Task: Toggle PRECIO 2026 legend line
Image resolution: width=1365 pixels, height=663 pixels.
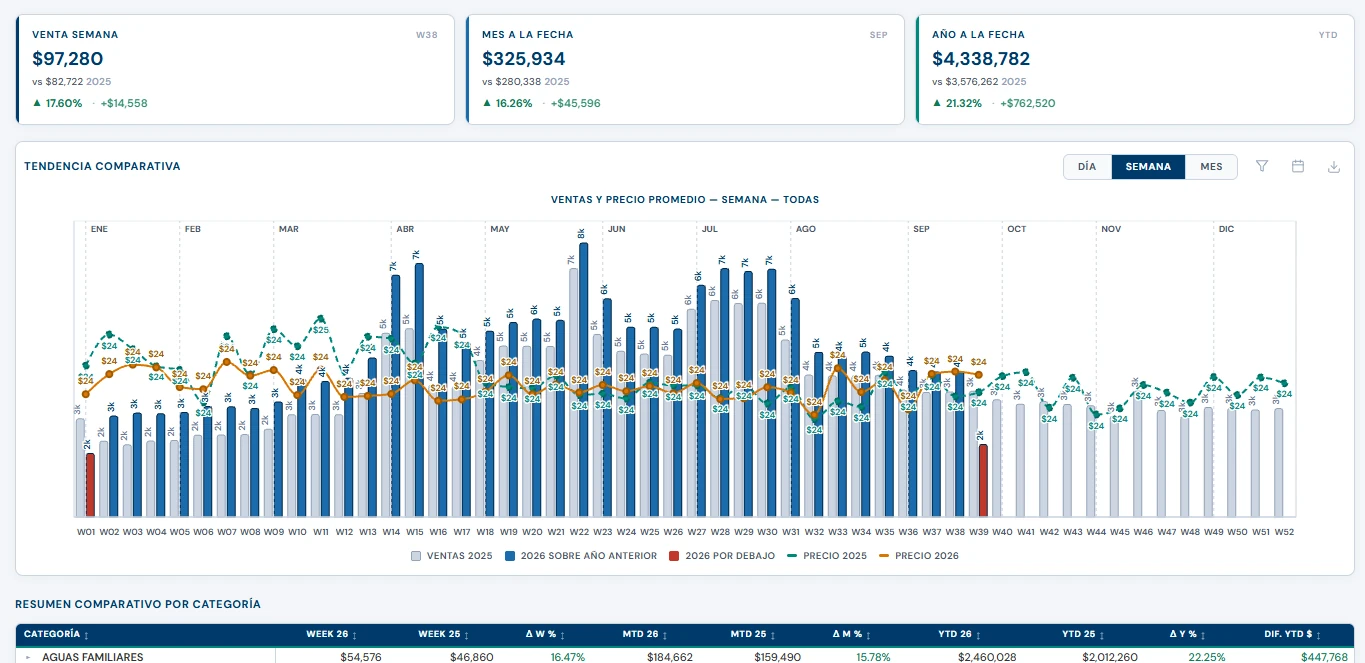Action: point(918,556)
